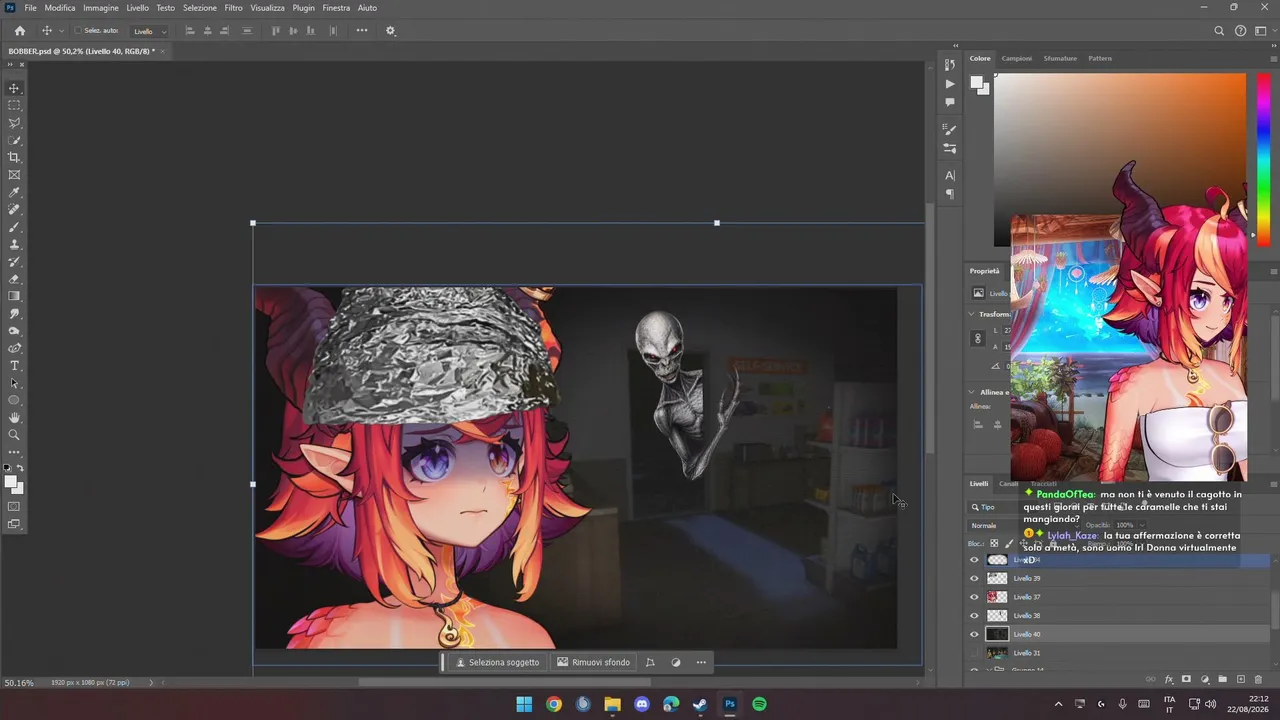Select the Spot Healing Brush tool

tap(14, 210)
